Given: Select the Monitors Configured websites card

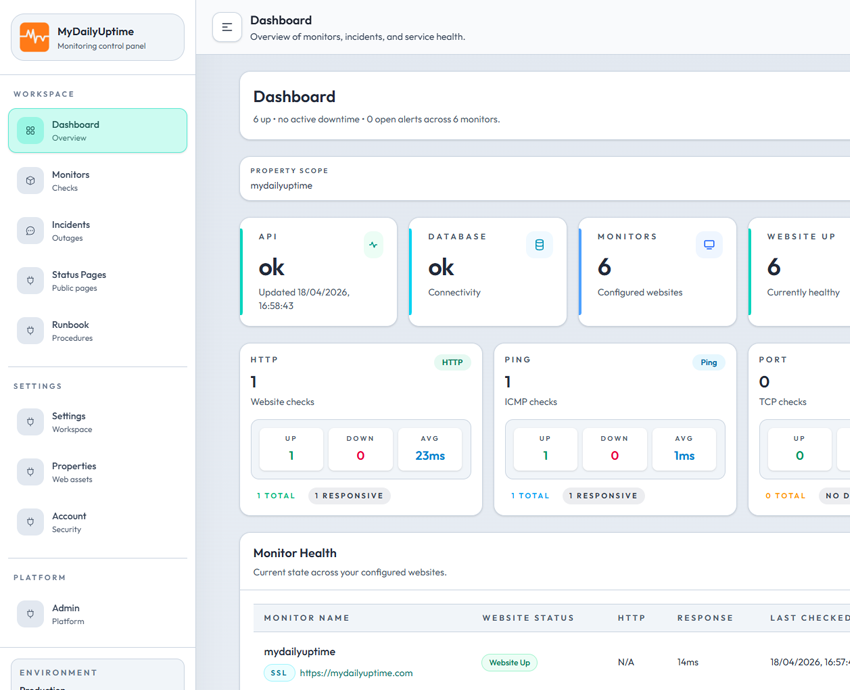Looking at the screenshot, I should tap(657, 272).
